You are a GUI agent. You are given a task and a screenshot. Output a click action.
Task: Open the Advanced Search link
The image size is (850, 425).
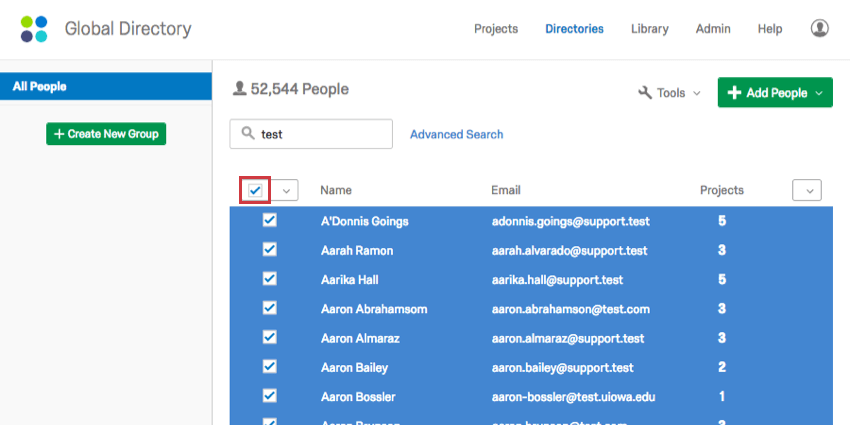point(456,134)
